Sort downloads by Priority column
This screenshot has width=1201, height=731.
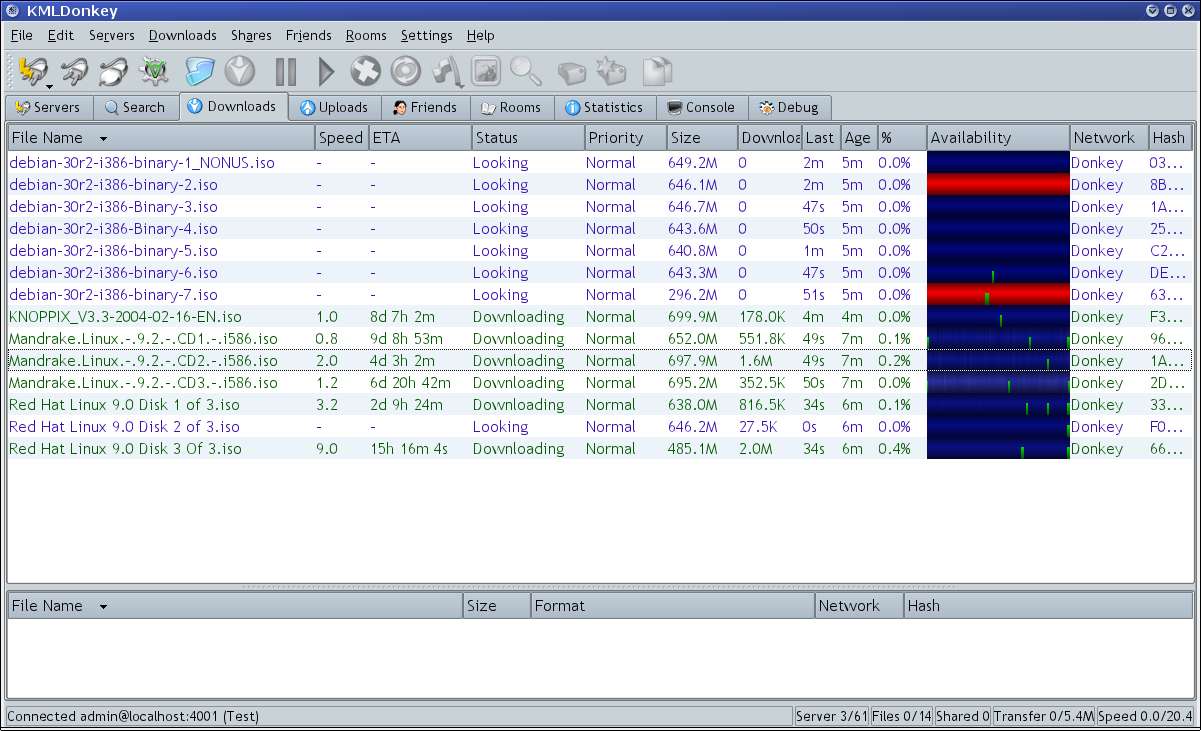(626, 138)
